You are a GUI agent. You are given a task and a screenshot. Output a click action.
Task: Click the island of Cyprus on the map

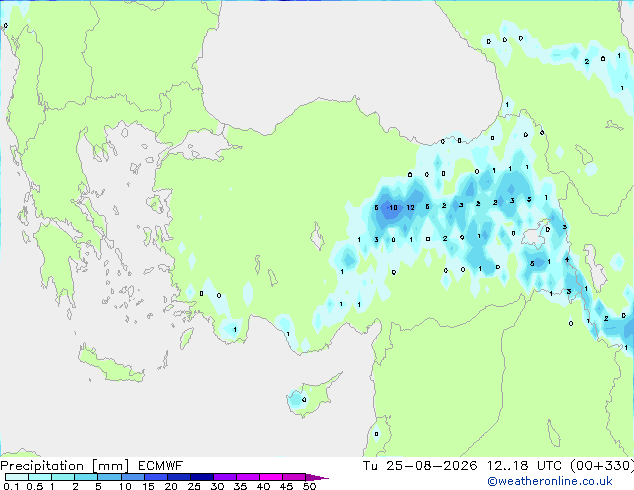[x=313, y=395]
